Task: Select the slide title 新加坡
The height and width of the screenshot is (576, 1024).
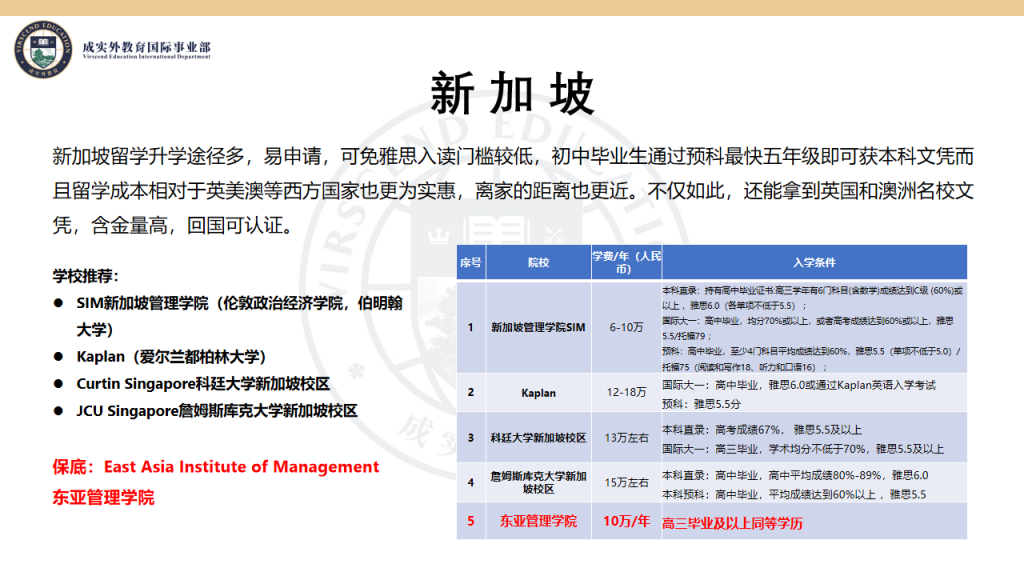Action: point(511,87)
